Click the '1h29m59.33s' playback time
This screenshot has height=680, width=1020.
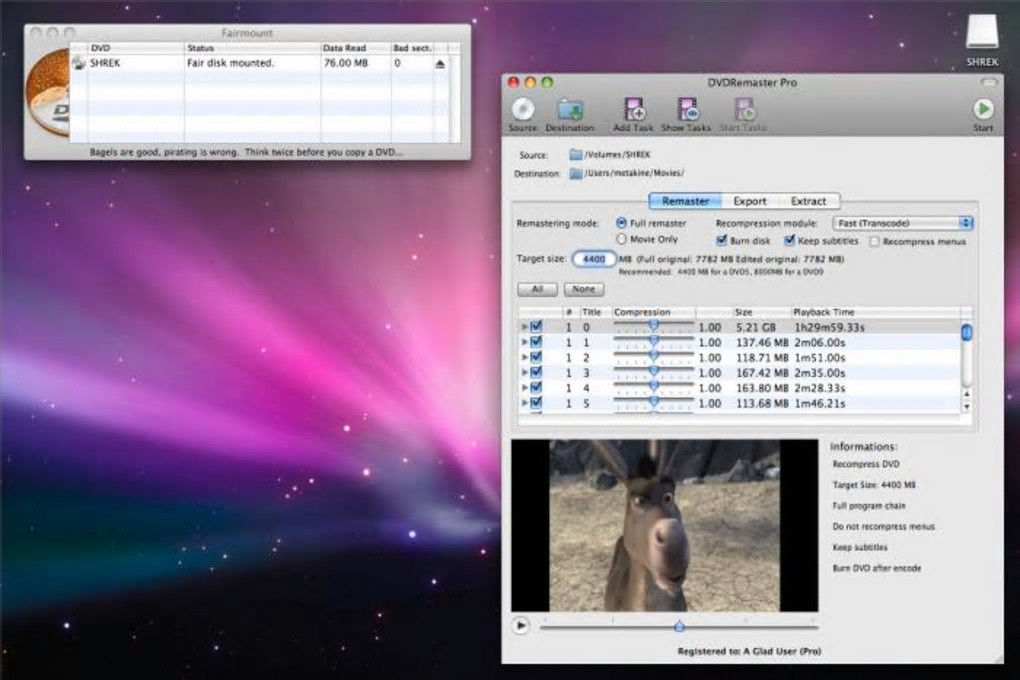pyautogui.click(x=829, y=327)
